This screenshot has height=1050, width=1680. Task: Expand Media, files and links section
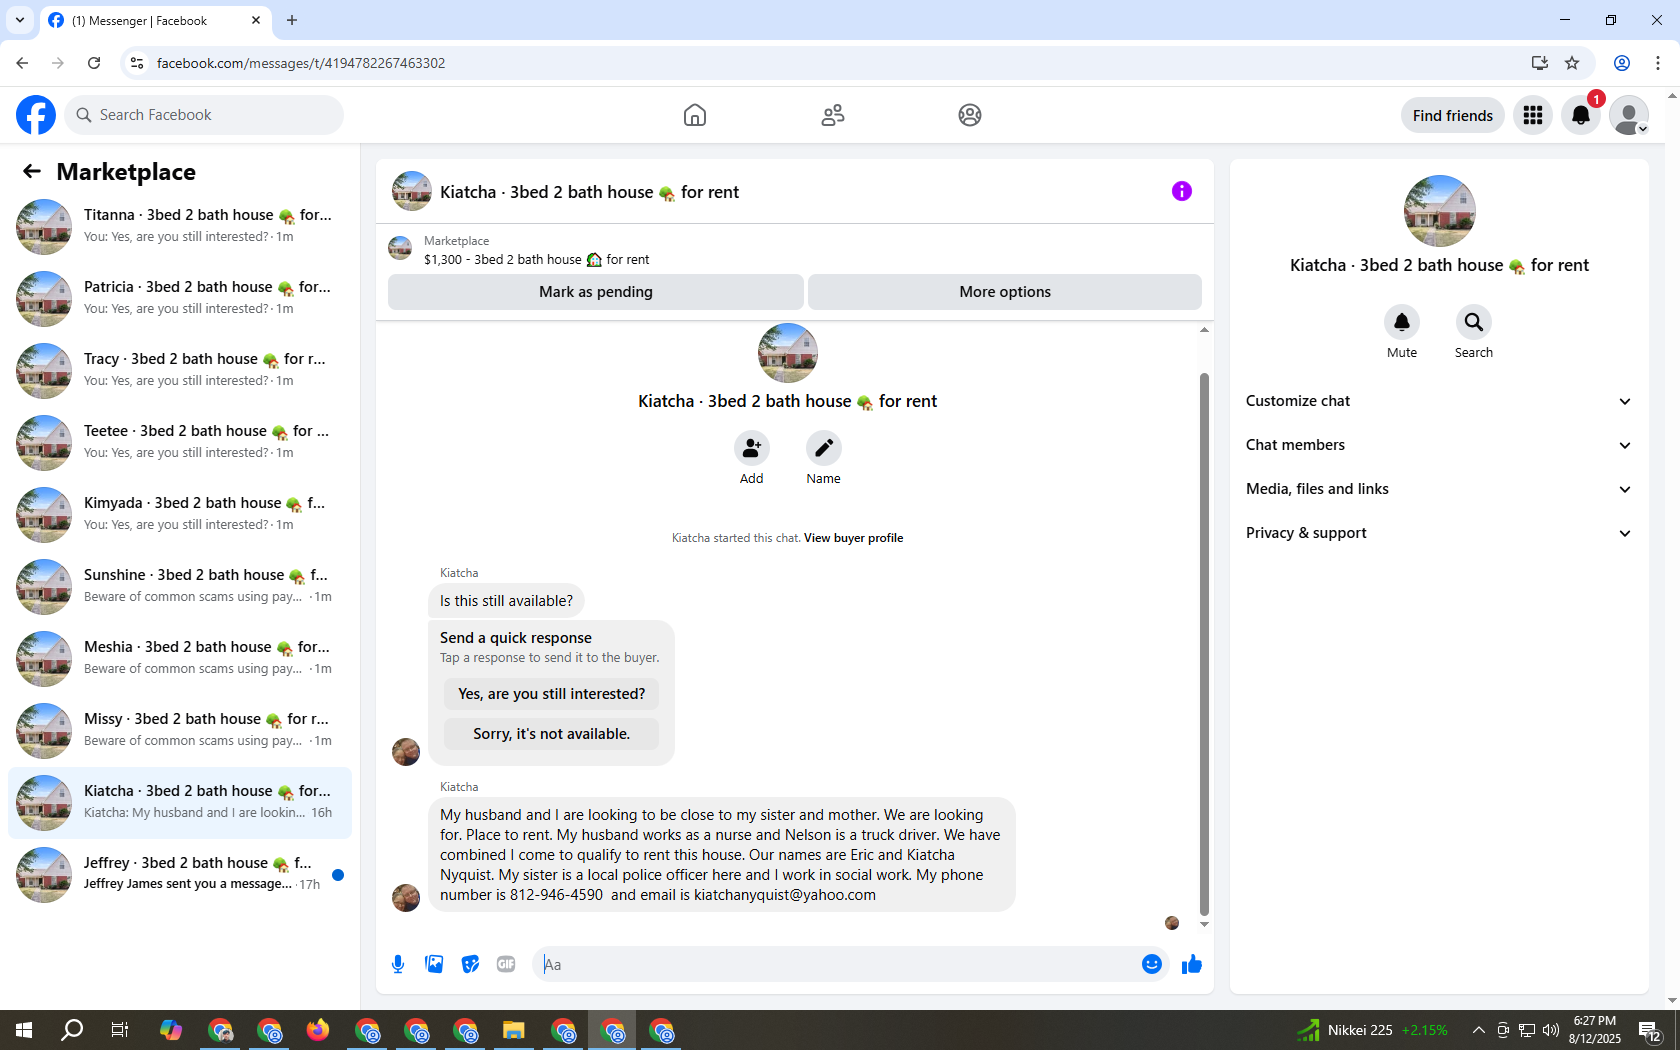[x=1439, y=489]
